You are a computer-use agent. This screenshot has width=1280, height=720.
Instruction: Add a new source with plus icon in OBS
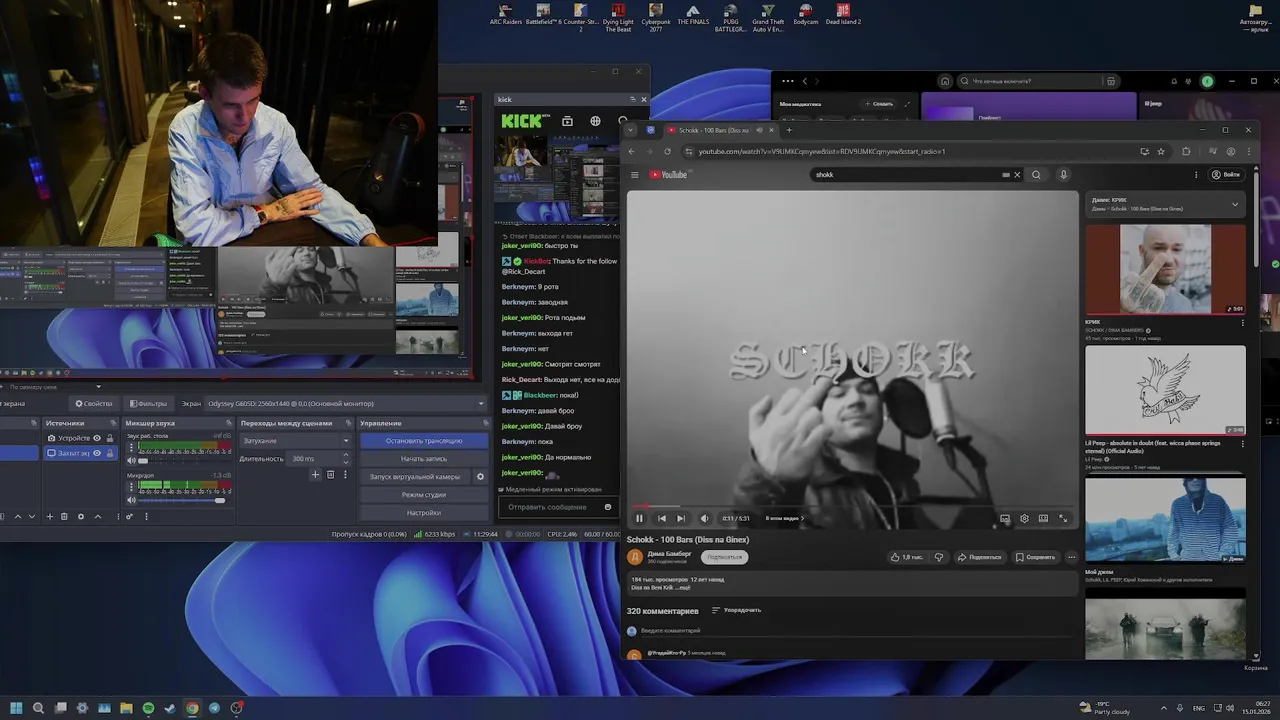point(48,517)
